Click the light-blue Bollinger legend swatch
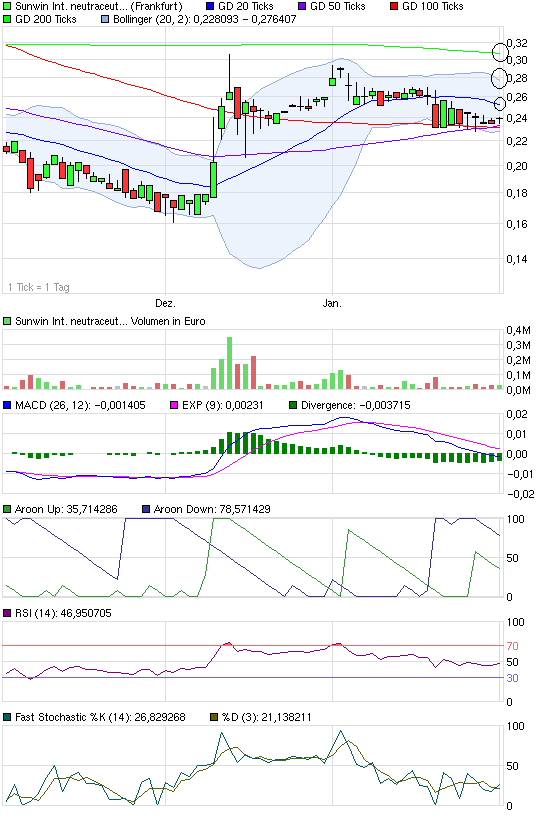This screenshot has width=545, height=827. (x=104, y=20)
